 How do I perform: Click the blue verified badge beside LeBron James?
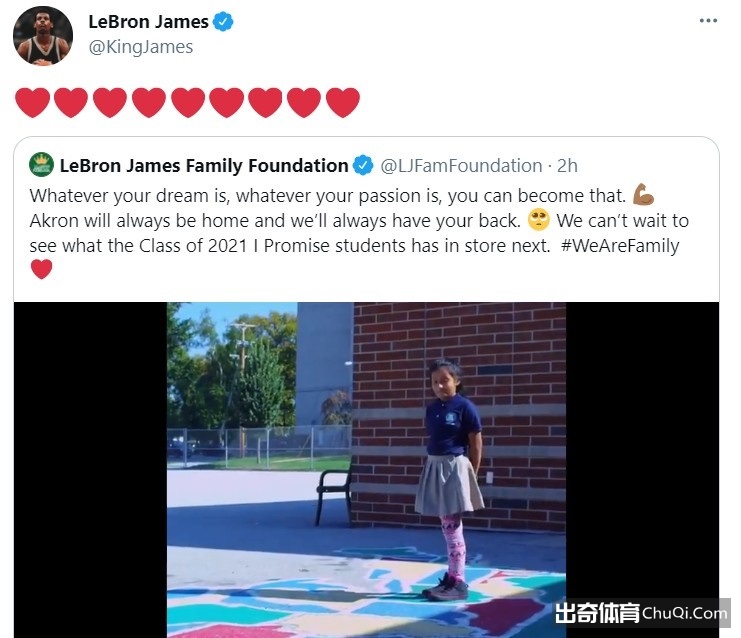pyautogui.click(x=223, y=22)
